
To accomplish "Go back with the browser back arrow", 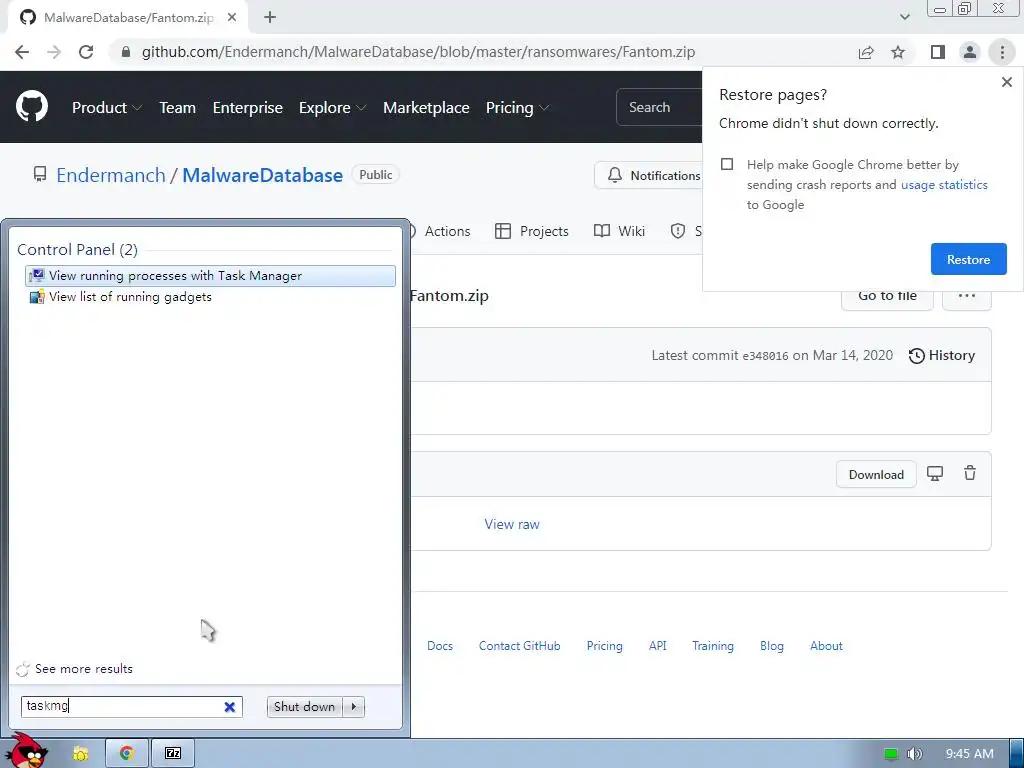I will pos(22,52).
